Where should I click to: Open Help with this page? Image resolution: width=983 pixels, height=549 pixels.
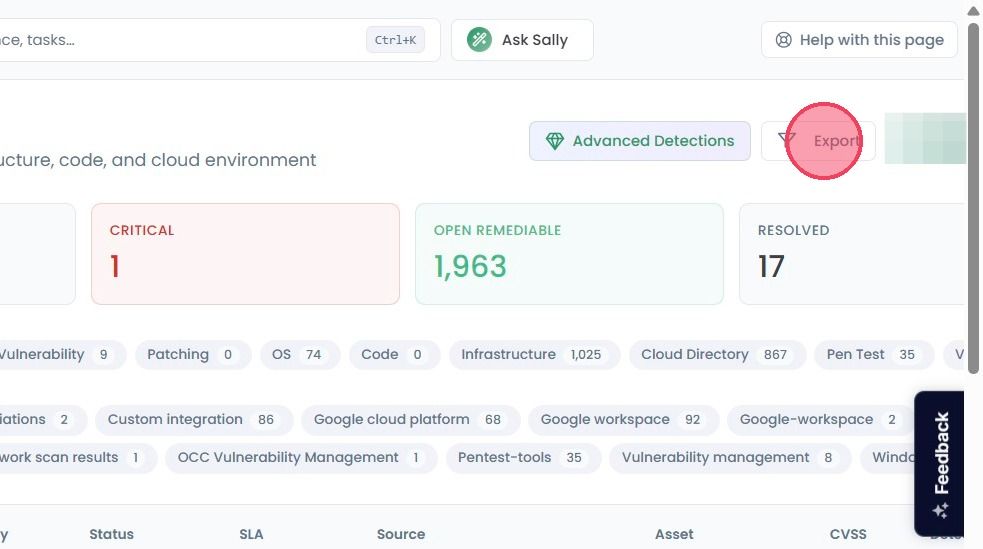tap(859, 40)
